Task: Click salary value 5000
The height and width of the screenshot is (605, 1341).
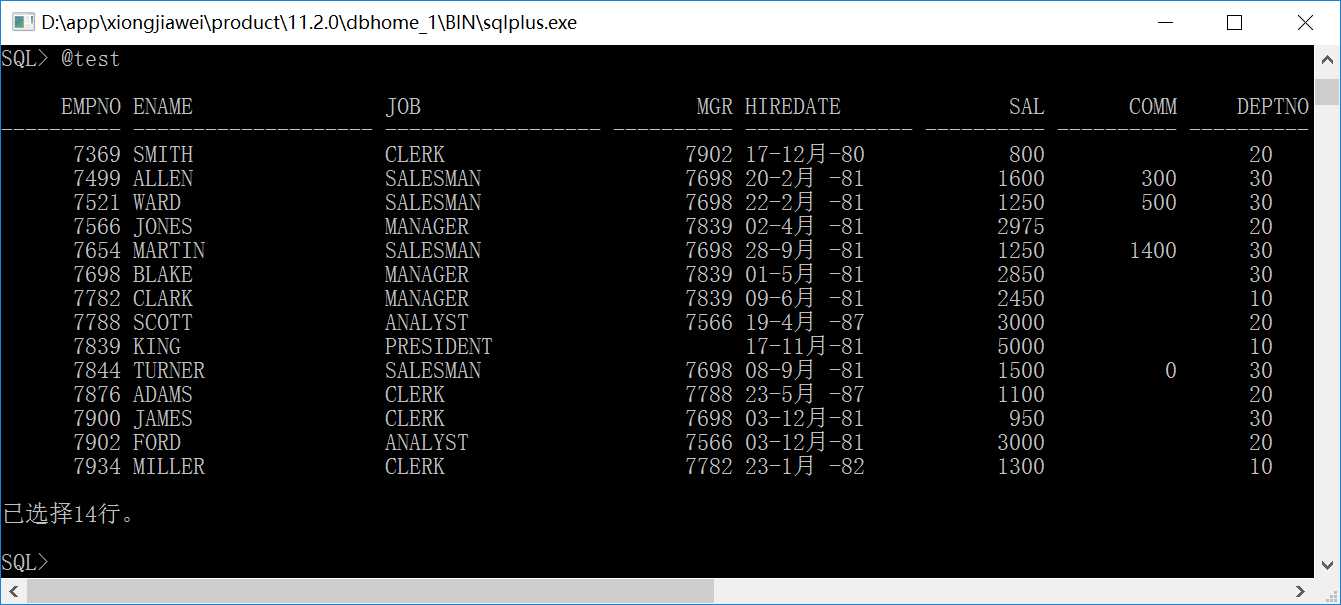Action: click(1021, 347)
